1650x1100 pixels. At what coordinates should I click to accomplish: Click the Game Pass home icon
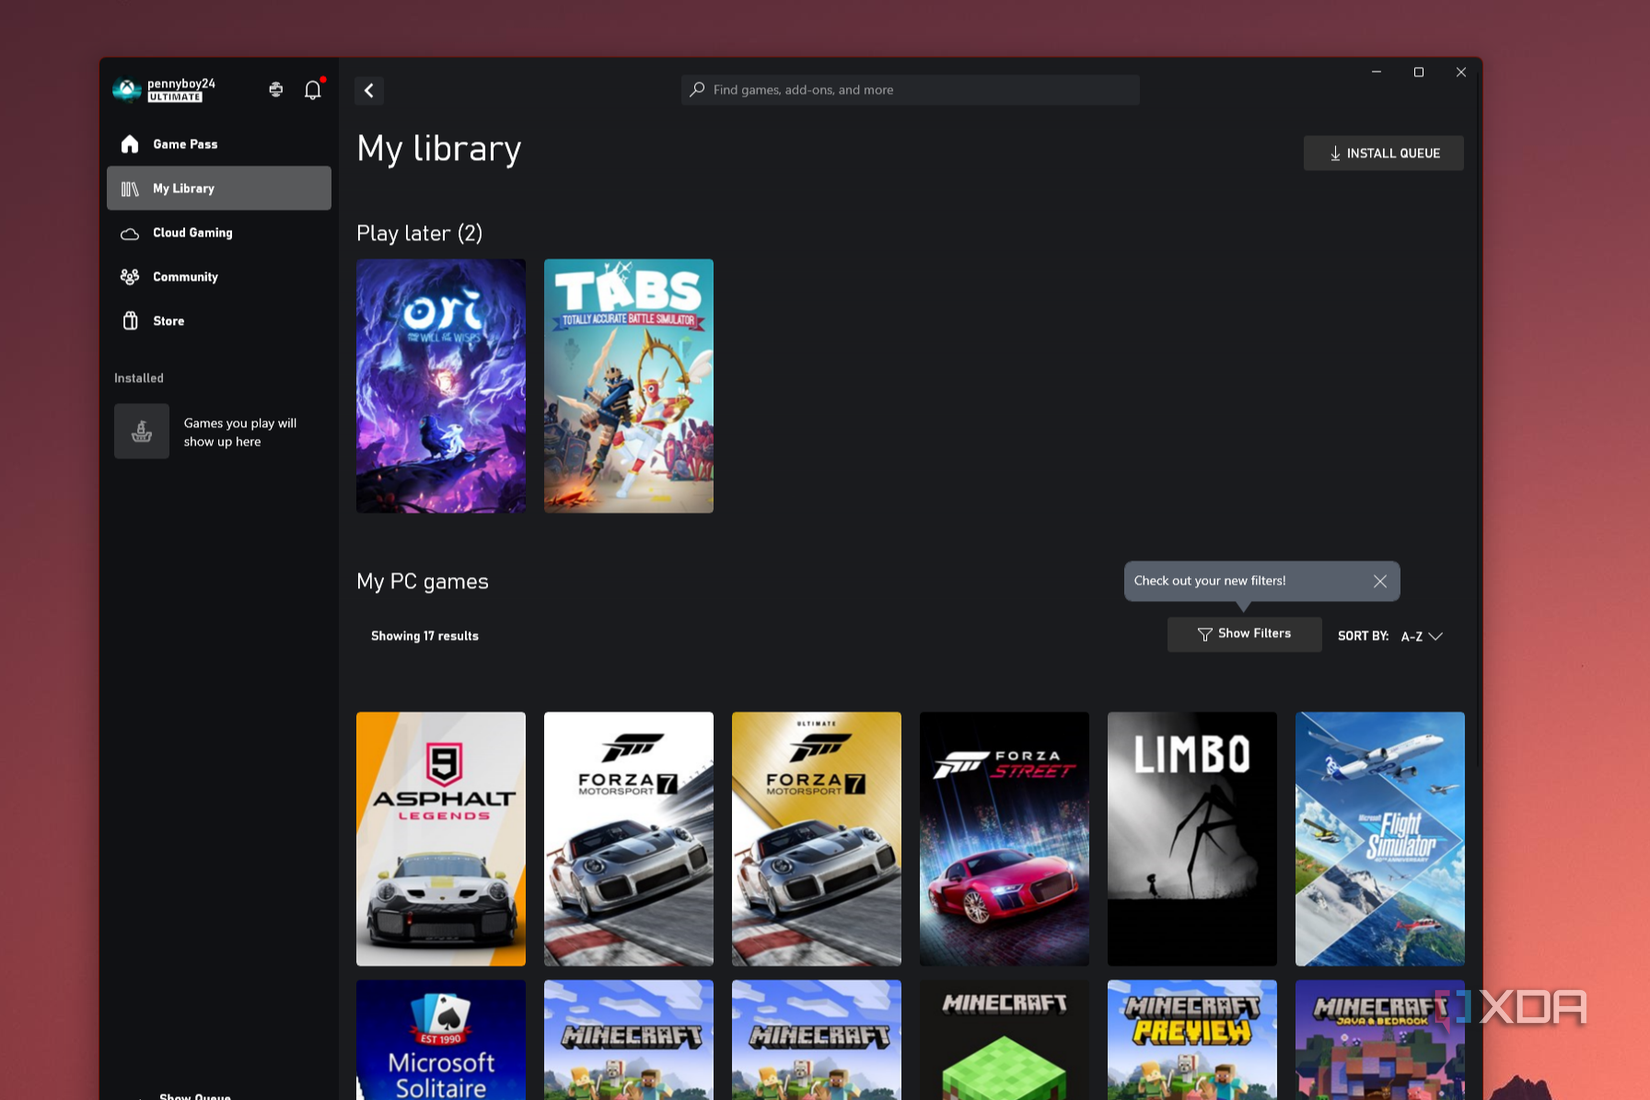point(130,144)
